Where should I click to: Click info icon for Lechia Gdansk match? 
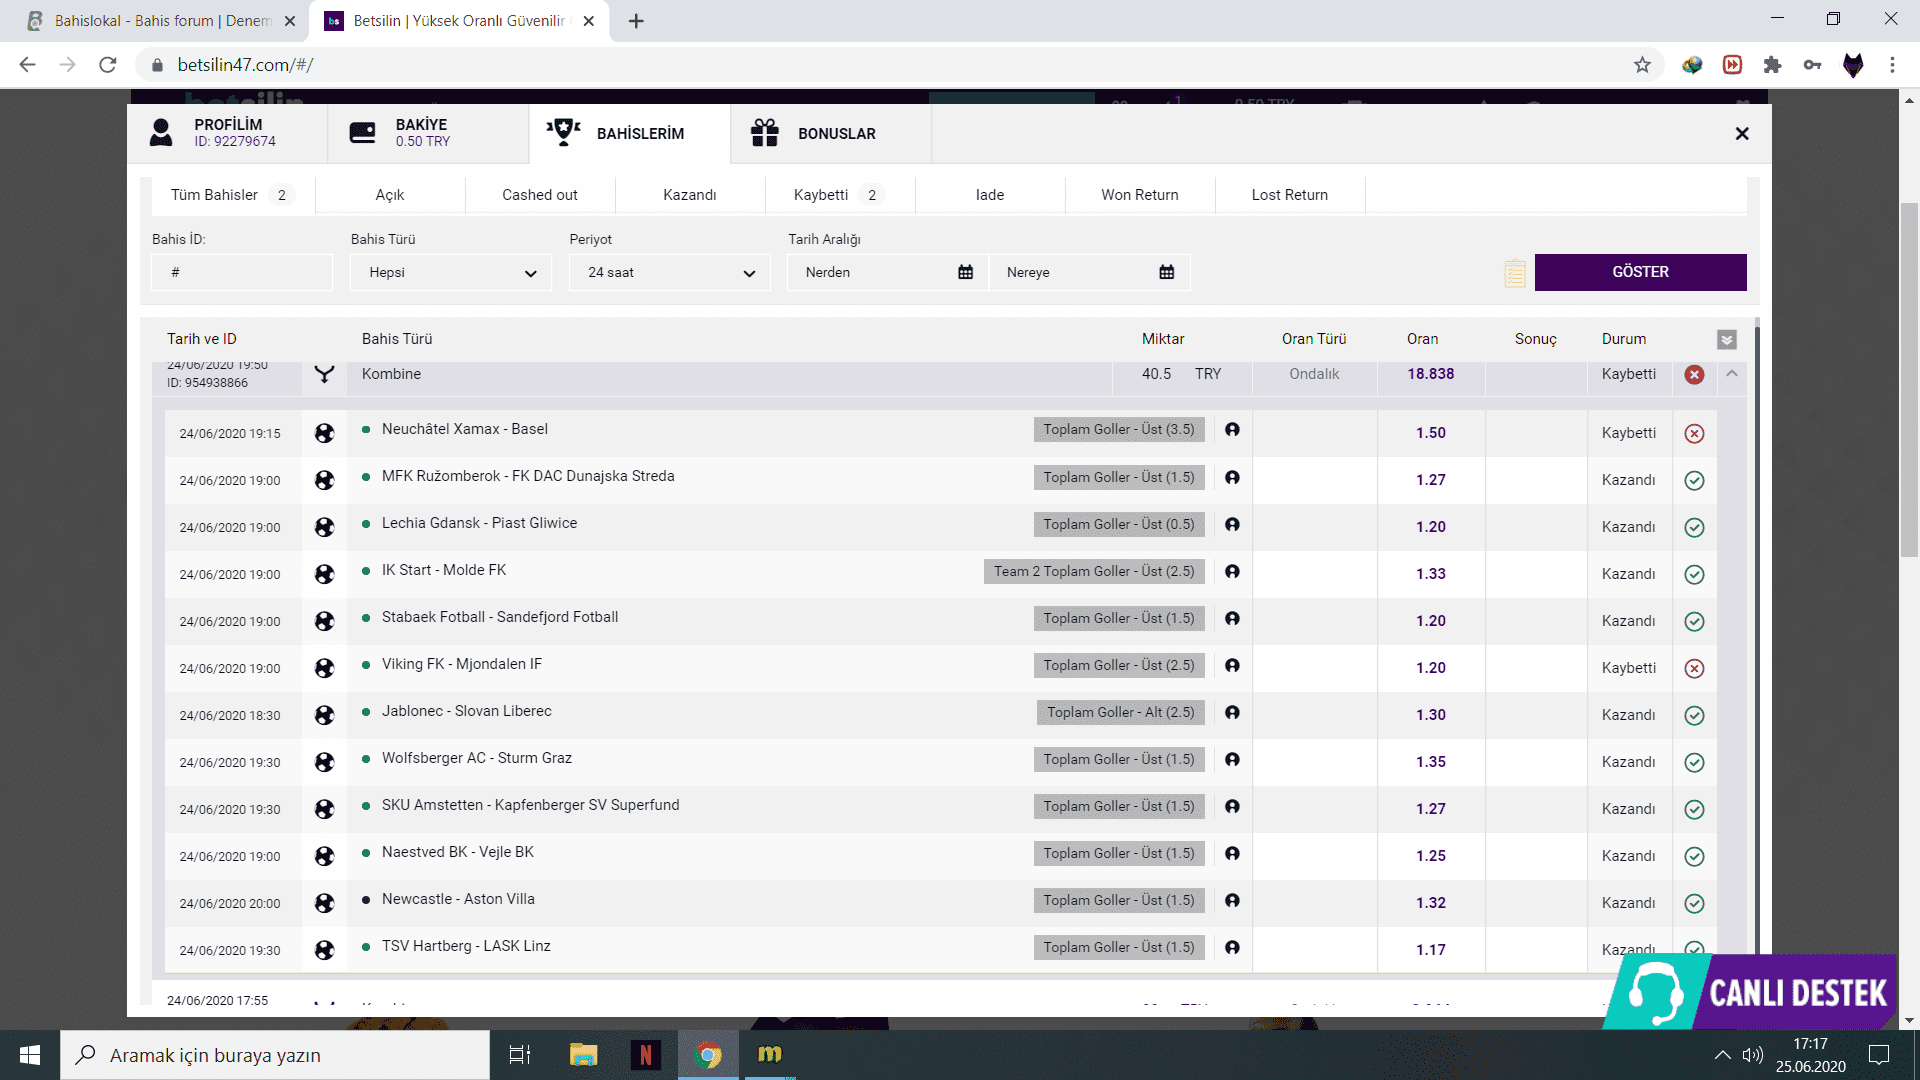(x=1232, y=524)
